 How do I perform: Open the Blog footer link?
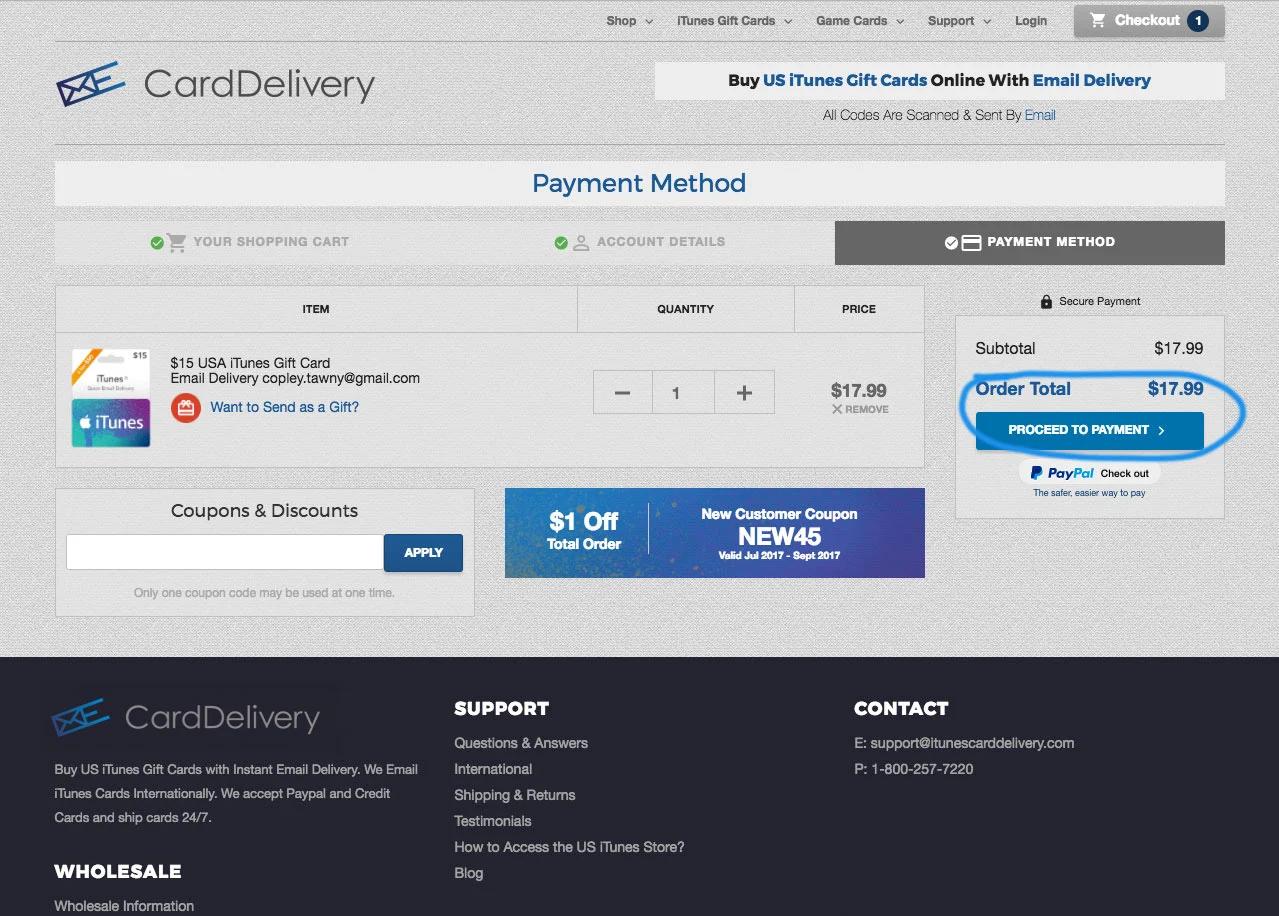point(468,873)
